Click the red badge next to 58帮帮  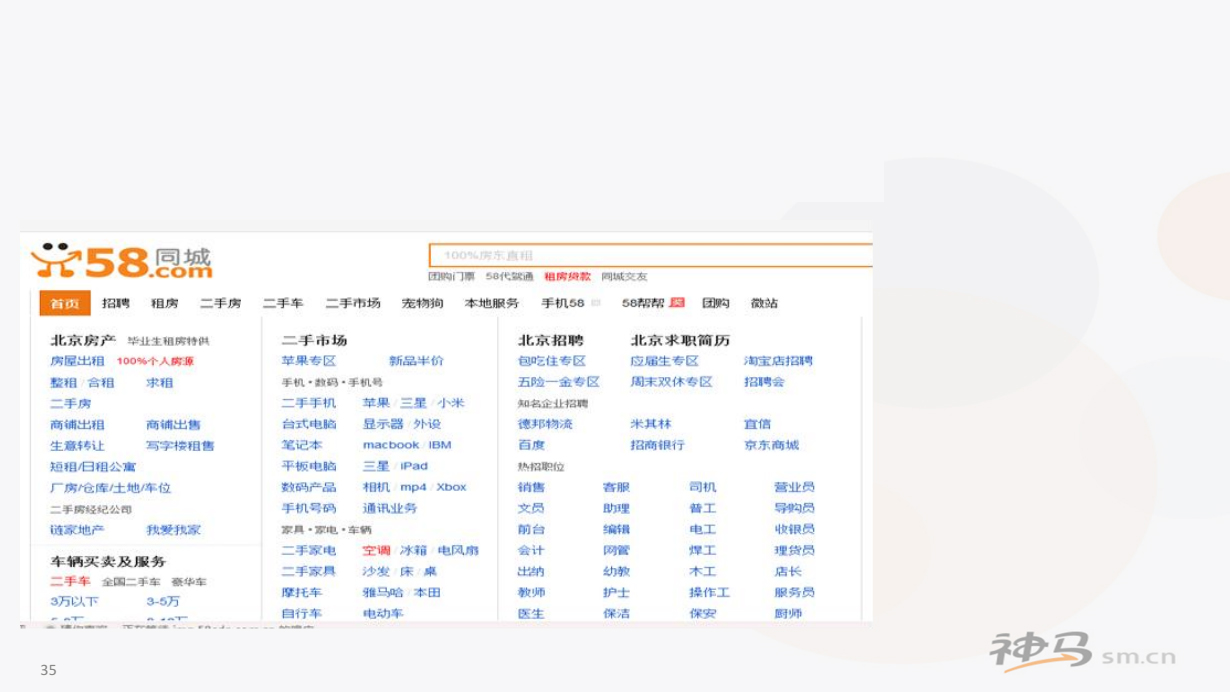[677, 303]
